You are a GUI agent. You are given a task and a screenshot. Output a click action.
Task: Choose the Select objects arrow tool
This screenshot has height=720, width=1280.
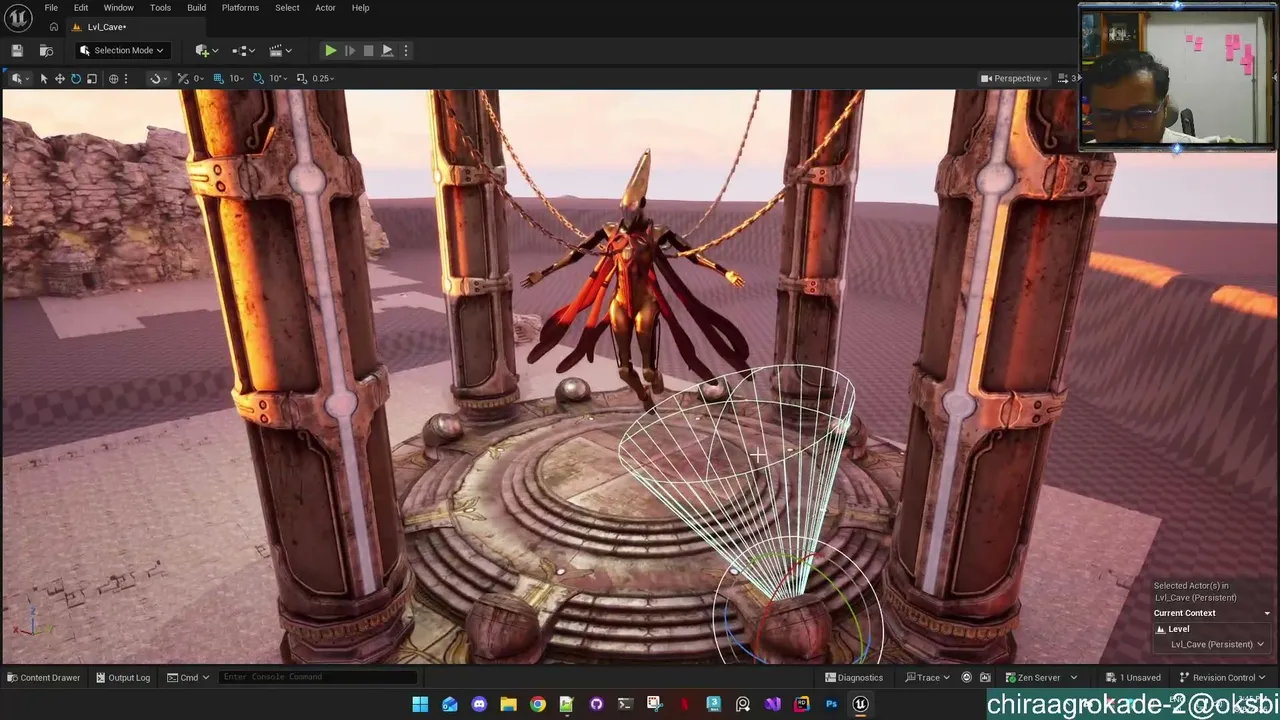pyautogui.click(x=44, y=78)
